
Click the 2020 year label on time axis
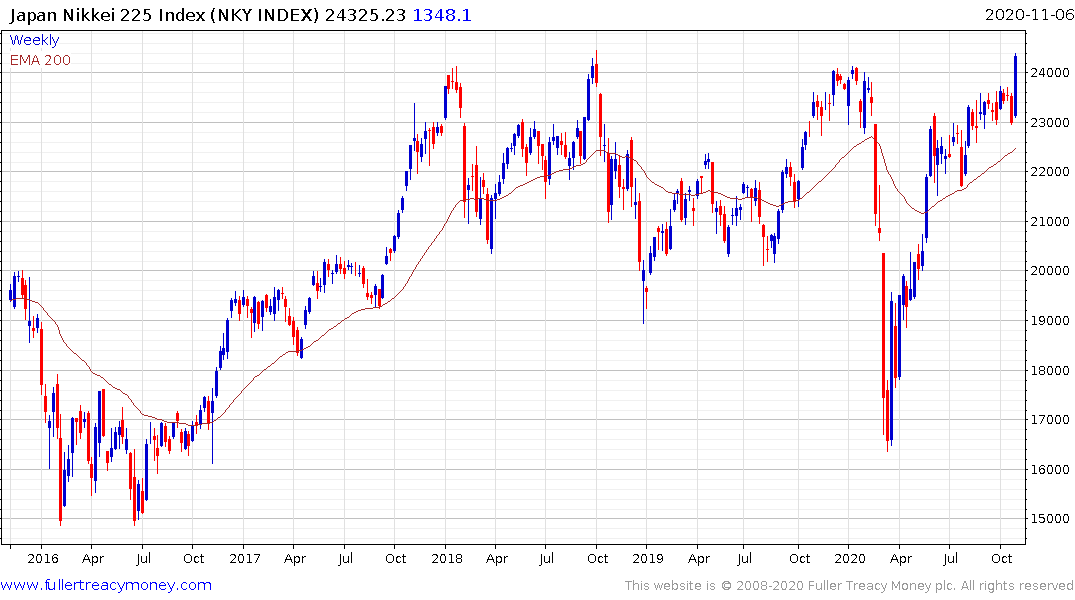click(850, 558)
